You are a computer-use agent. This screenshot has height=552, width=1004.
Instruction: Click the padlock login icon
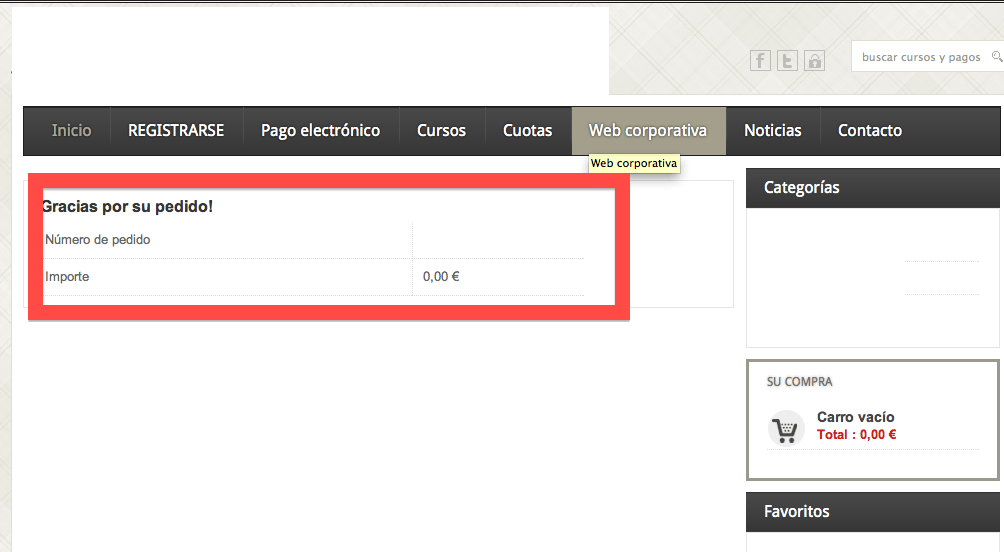(x=814, y=61)
